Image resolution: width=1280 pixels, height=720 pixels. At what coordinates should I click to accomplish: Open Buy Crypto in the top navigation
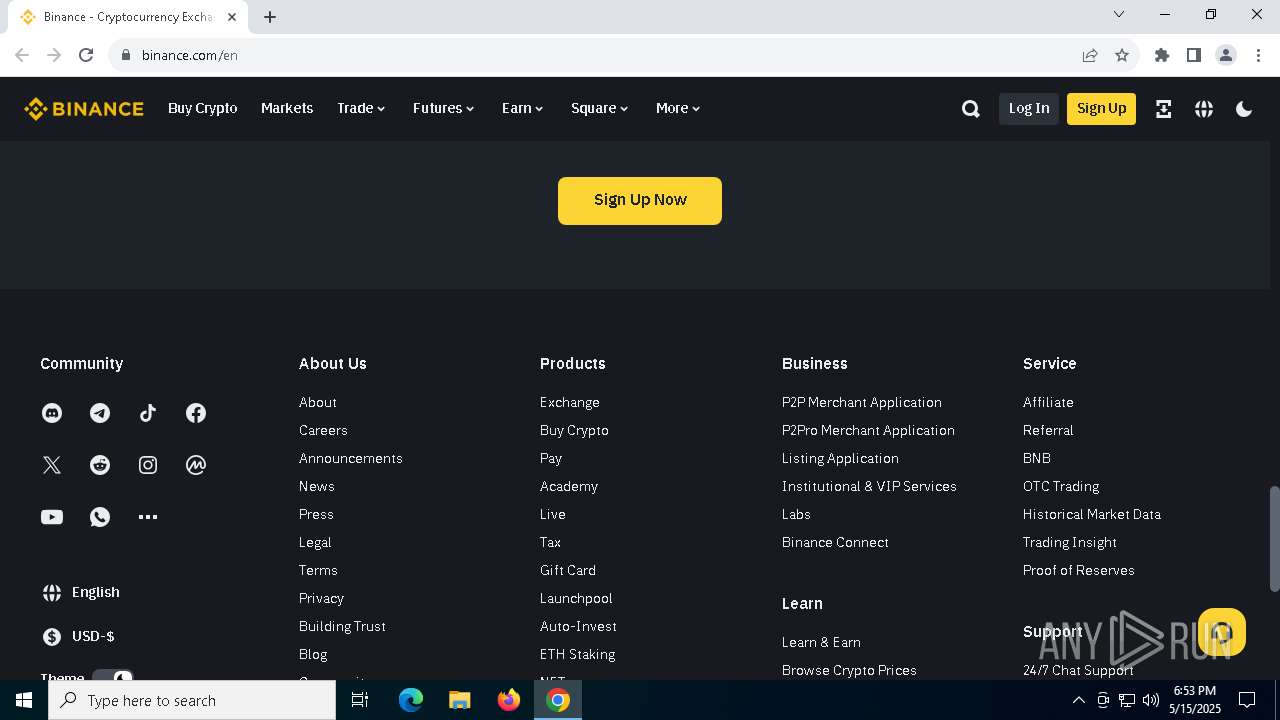click(x=203, y=108)
